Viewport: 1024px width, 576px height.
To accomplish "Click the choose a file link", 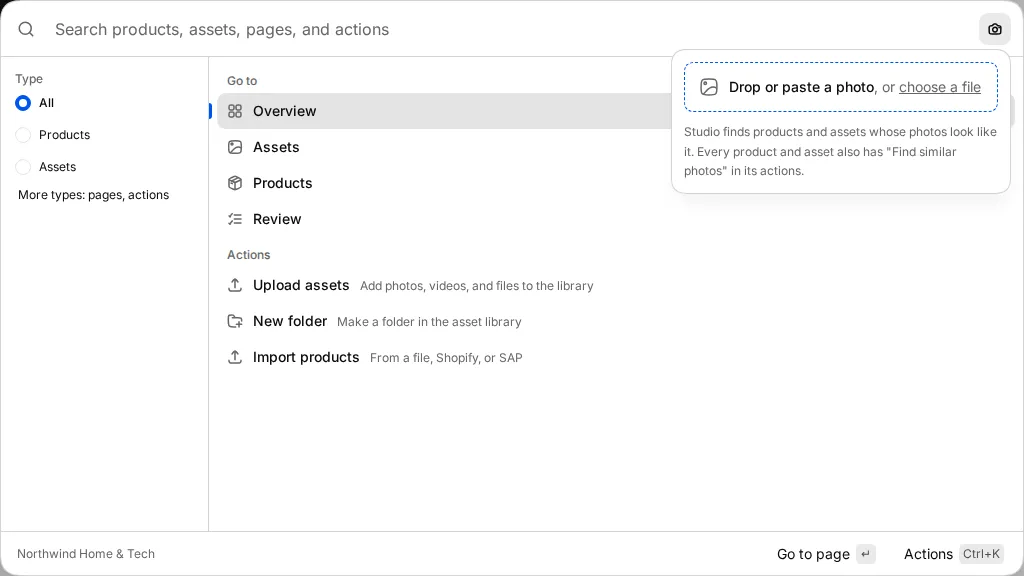I will (x=940, y=87).
